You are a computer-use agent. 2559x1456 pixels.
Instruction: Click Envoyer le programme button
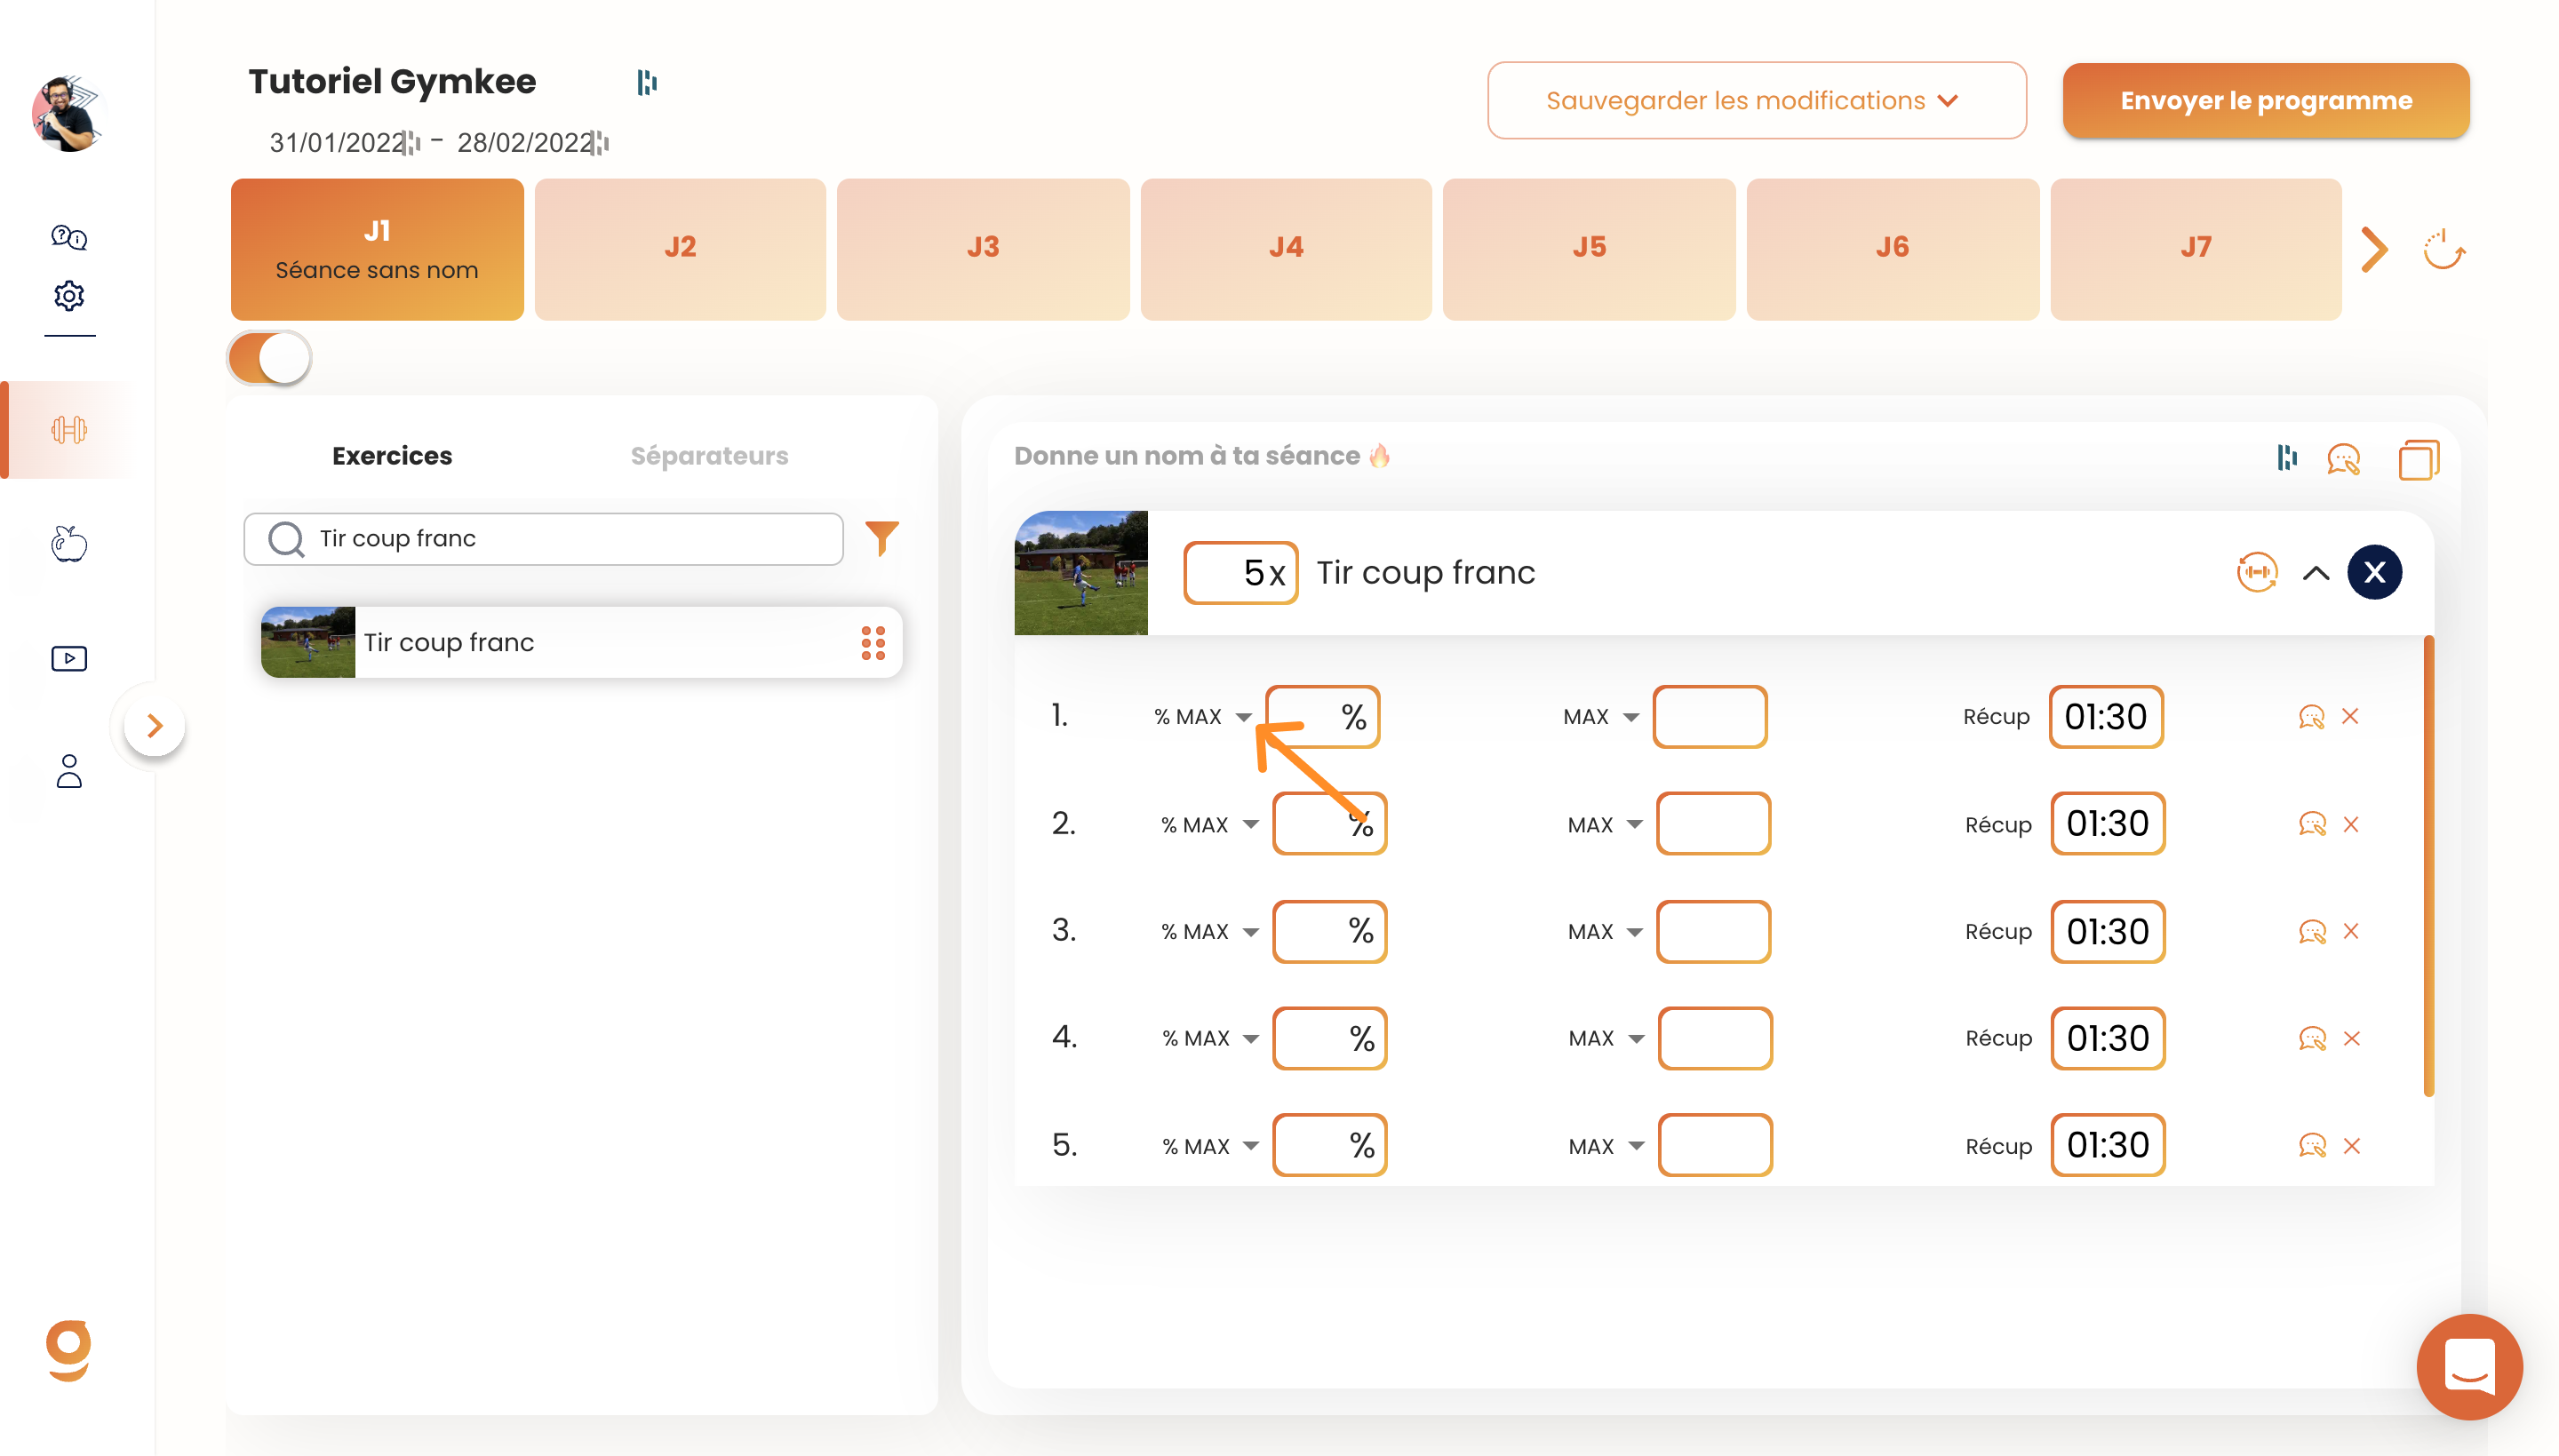tap(2265, 100)
